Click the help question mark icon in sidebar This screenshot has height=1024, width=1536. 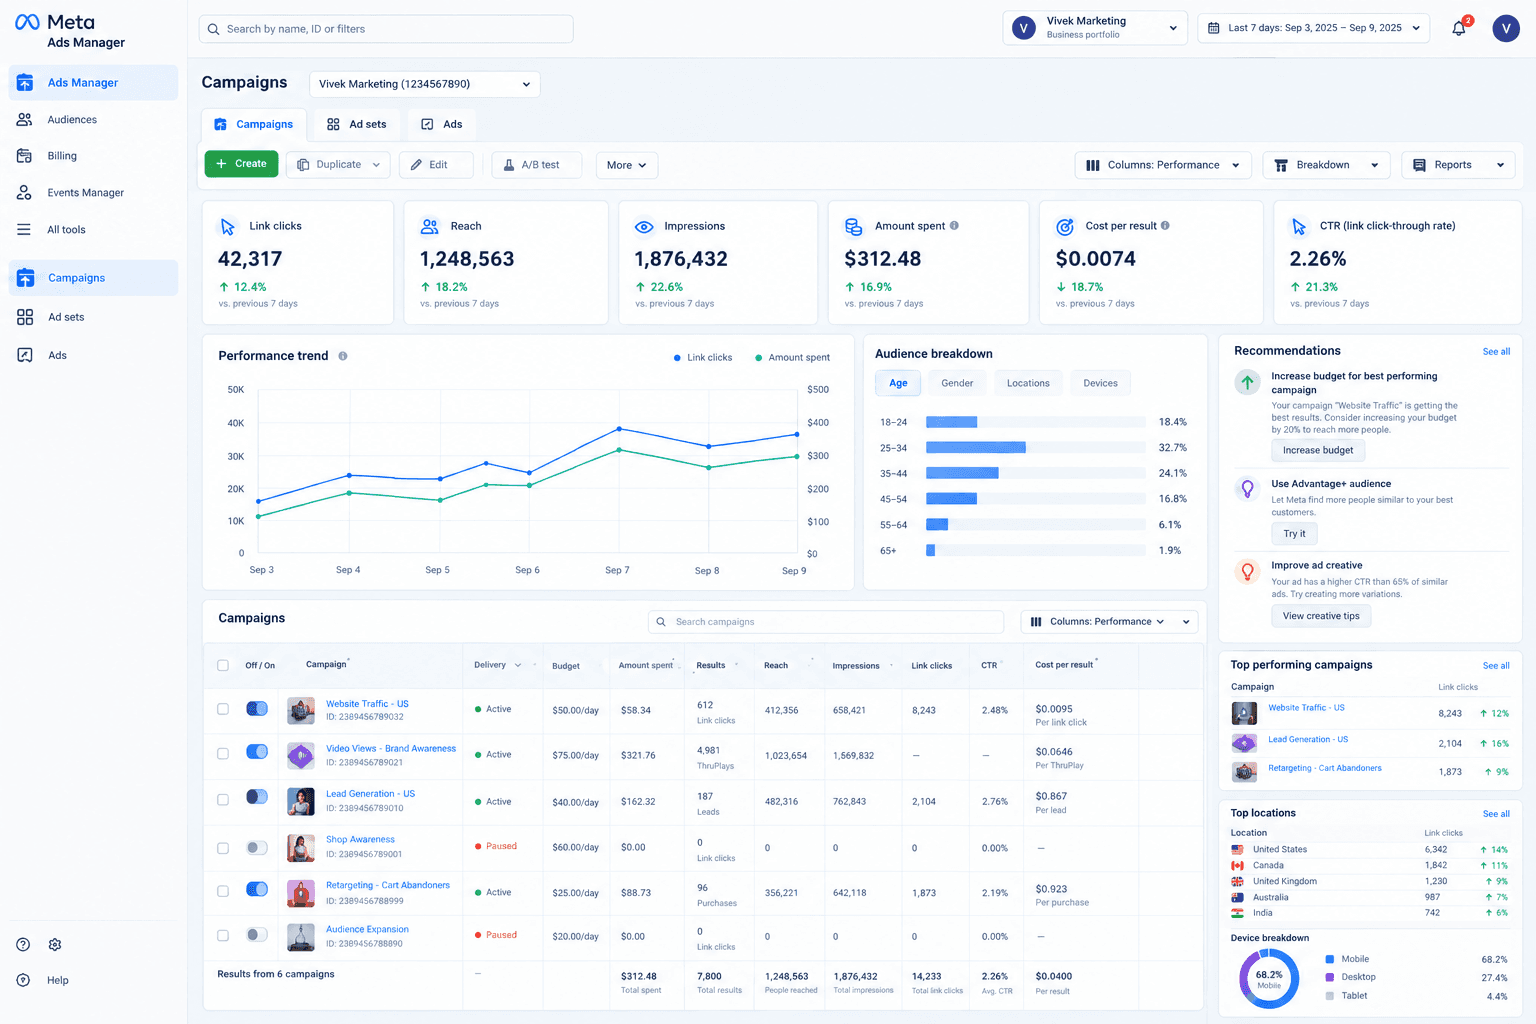[23, 944]
